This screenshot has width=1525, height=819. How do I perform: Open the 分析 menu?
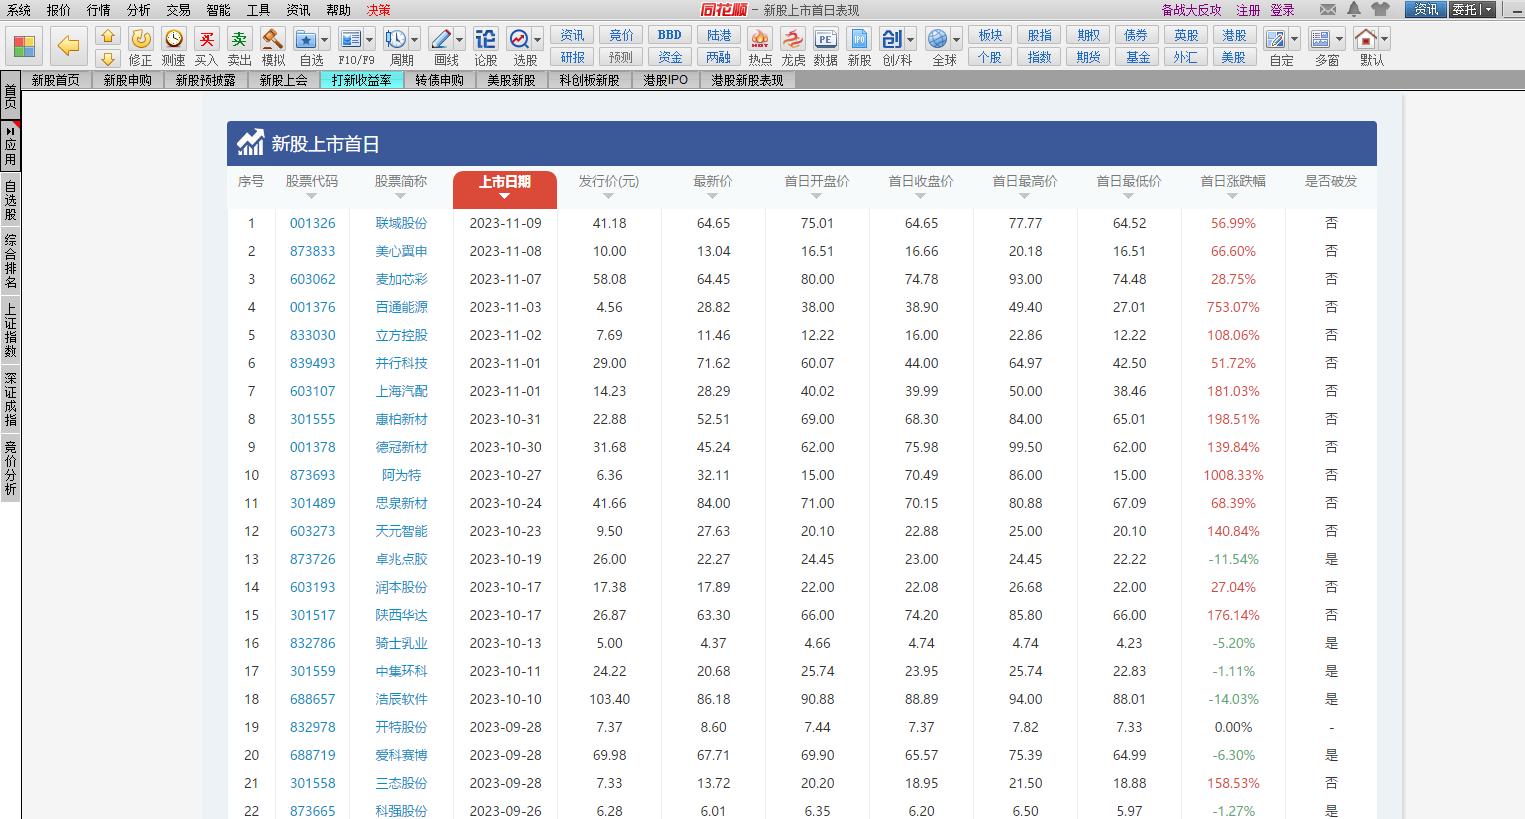click(x=139, y=10)
